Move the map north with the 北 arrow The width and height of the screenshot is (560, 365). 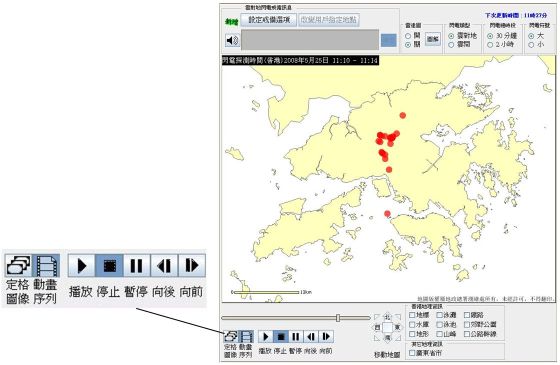(387, 317)
